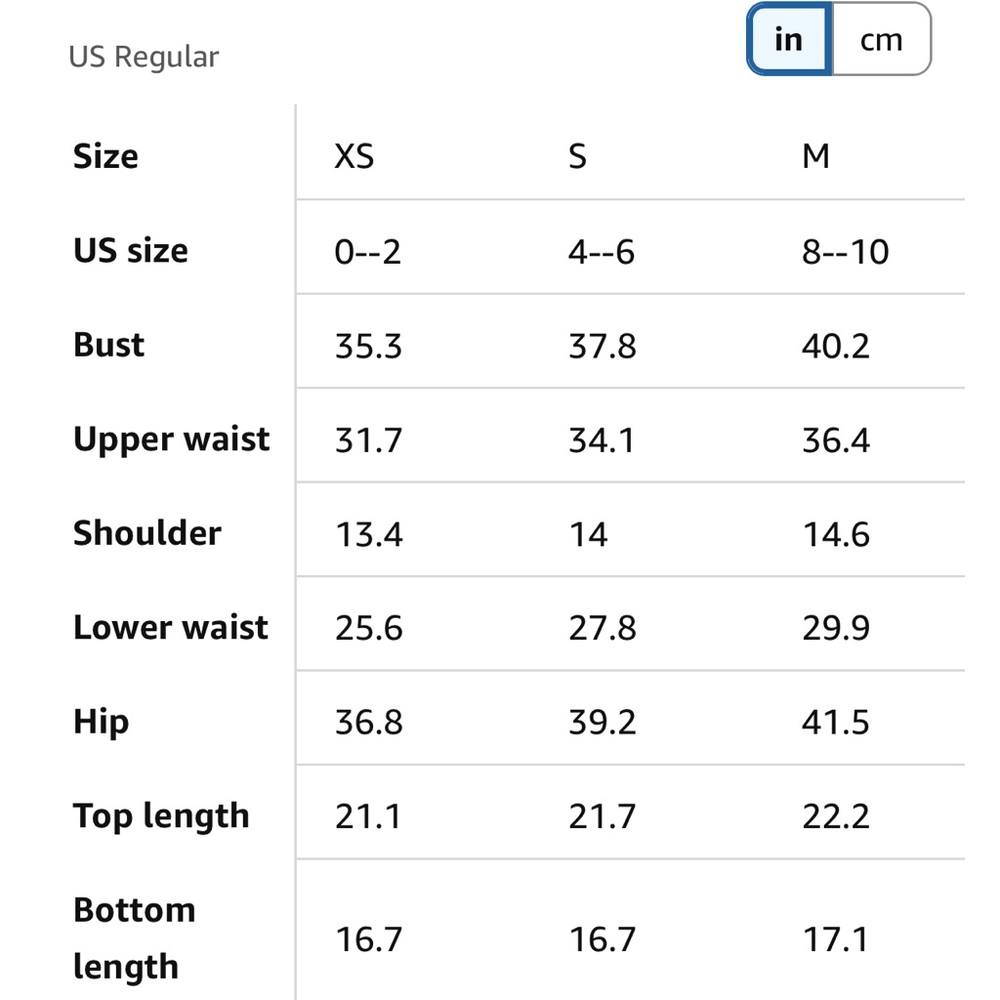Click the Hip row label

click(101, 723)
